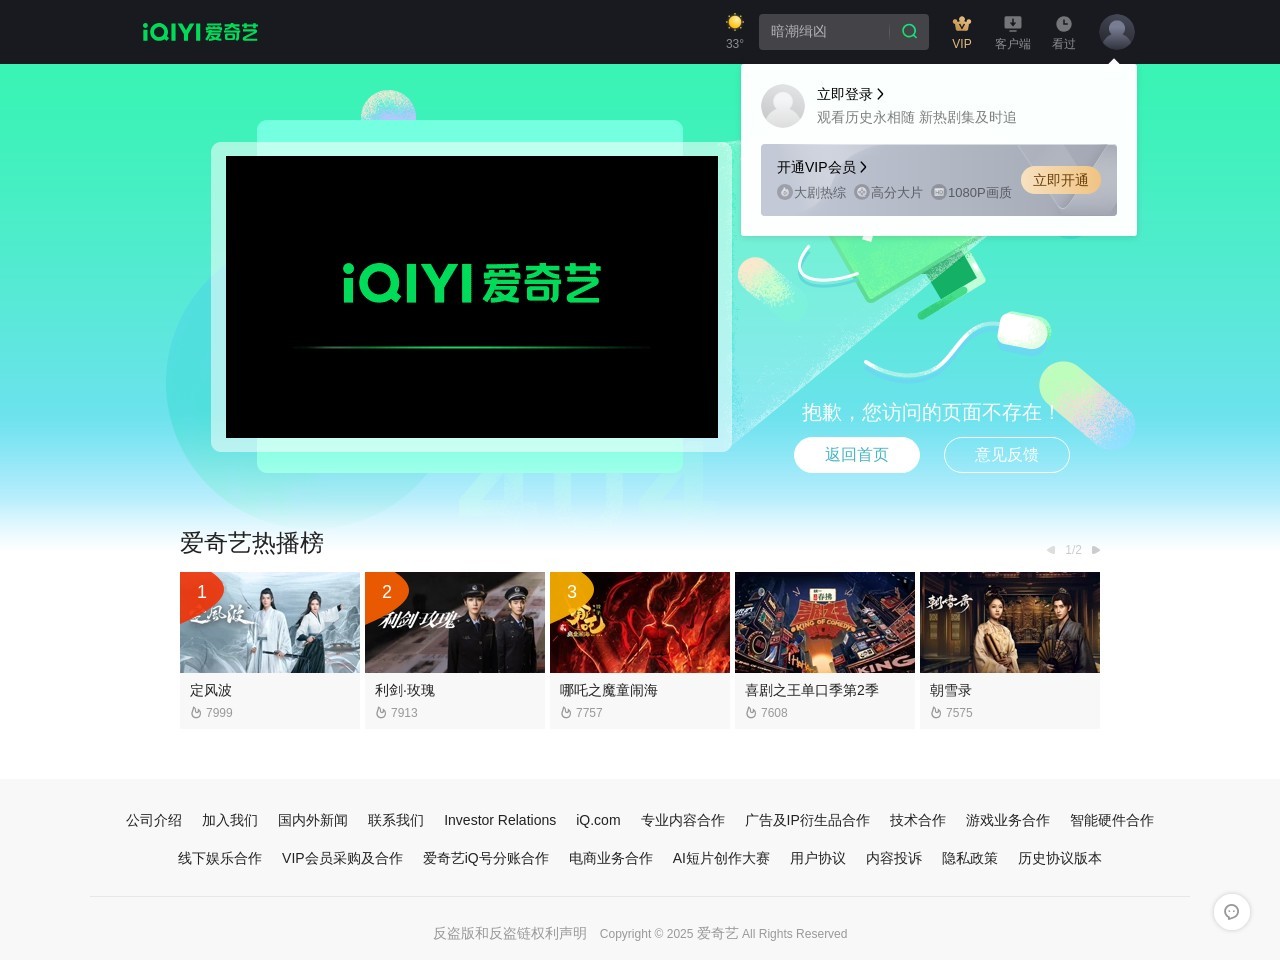The height and width of the screenshot is (960, 1280).
Task: Open the 看过 watch history icon
Action: [1063, 24]
